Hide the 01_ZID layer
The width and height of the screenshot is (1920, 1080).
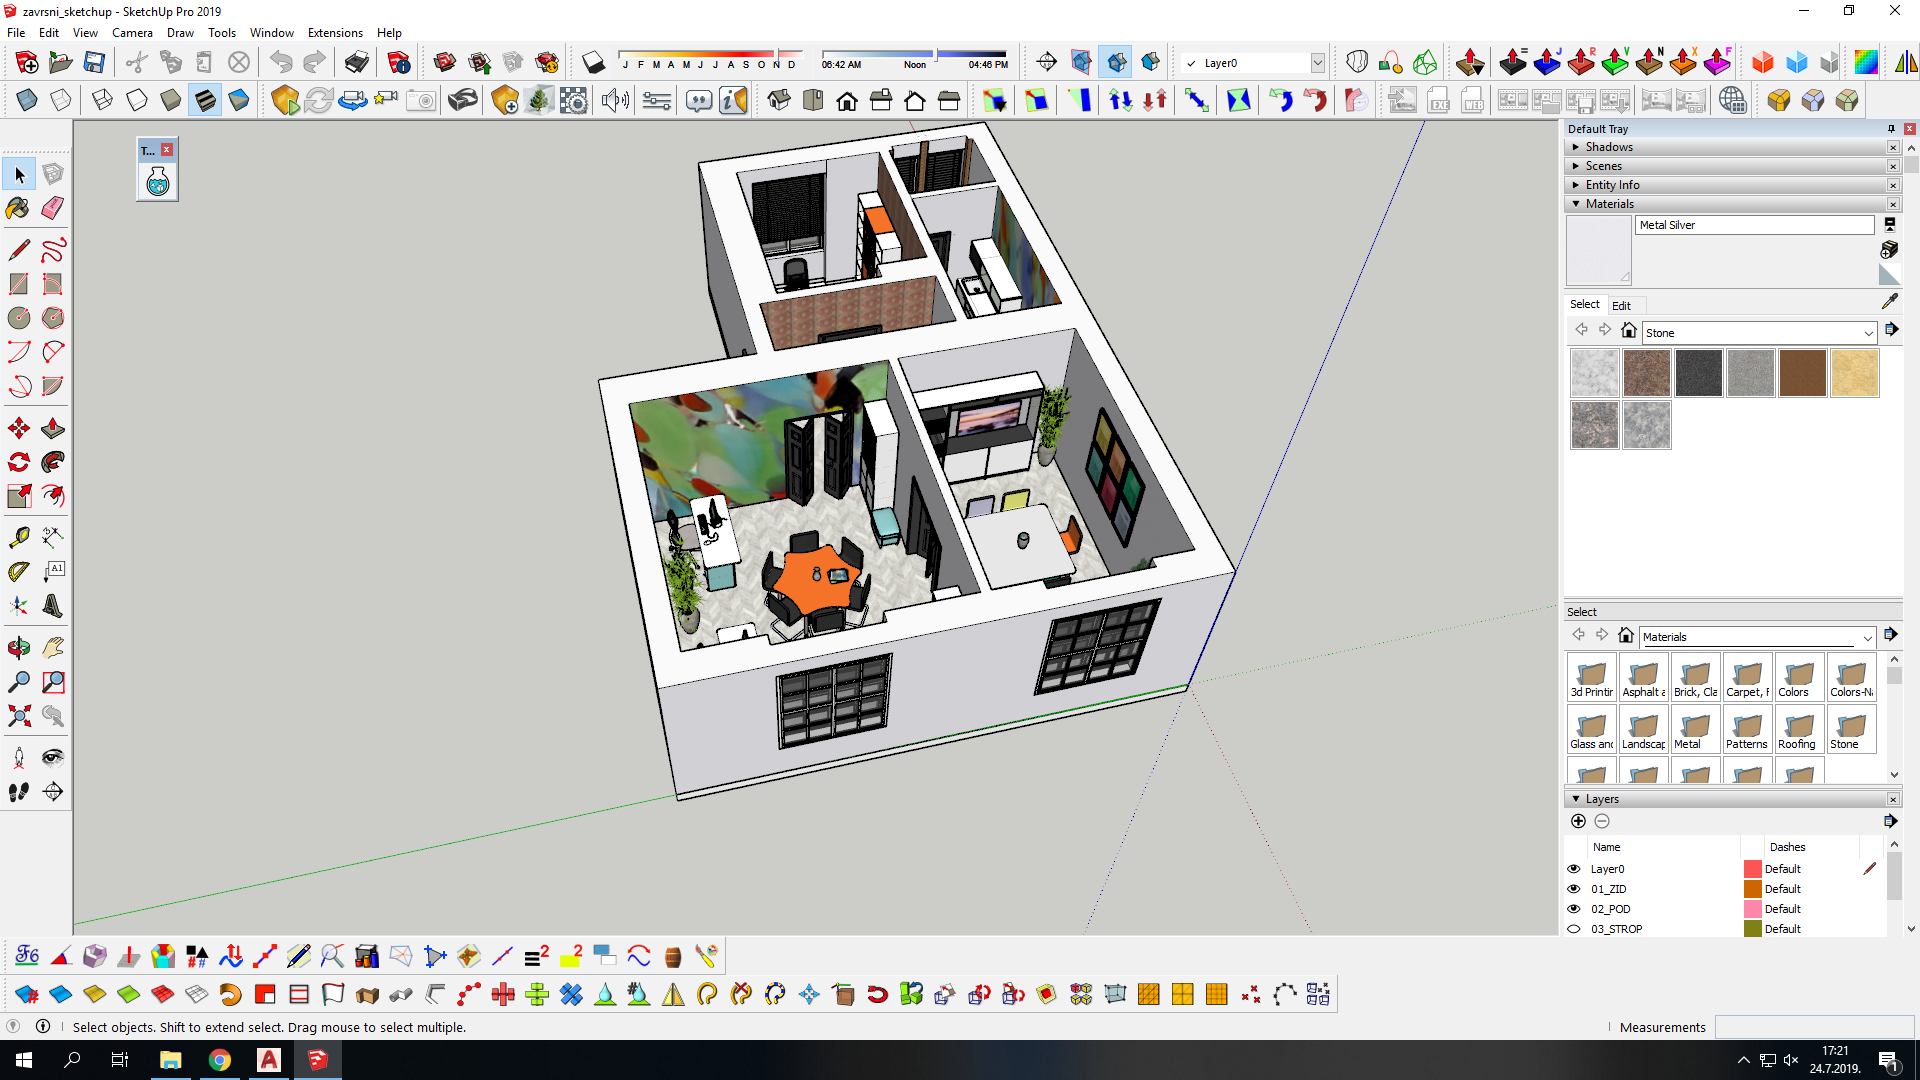1574,889
